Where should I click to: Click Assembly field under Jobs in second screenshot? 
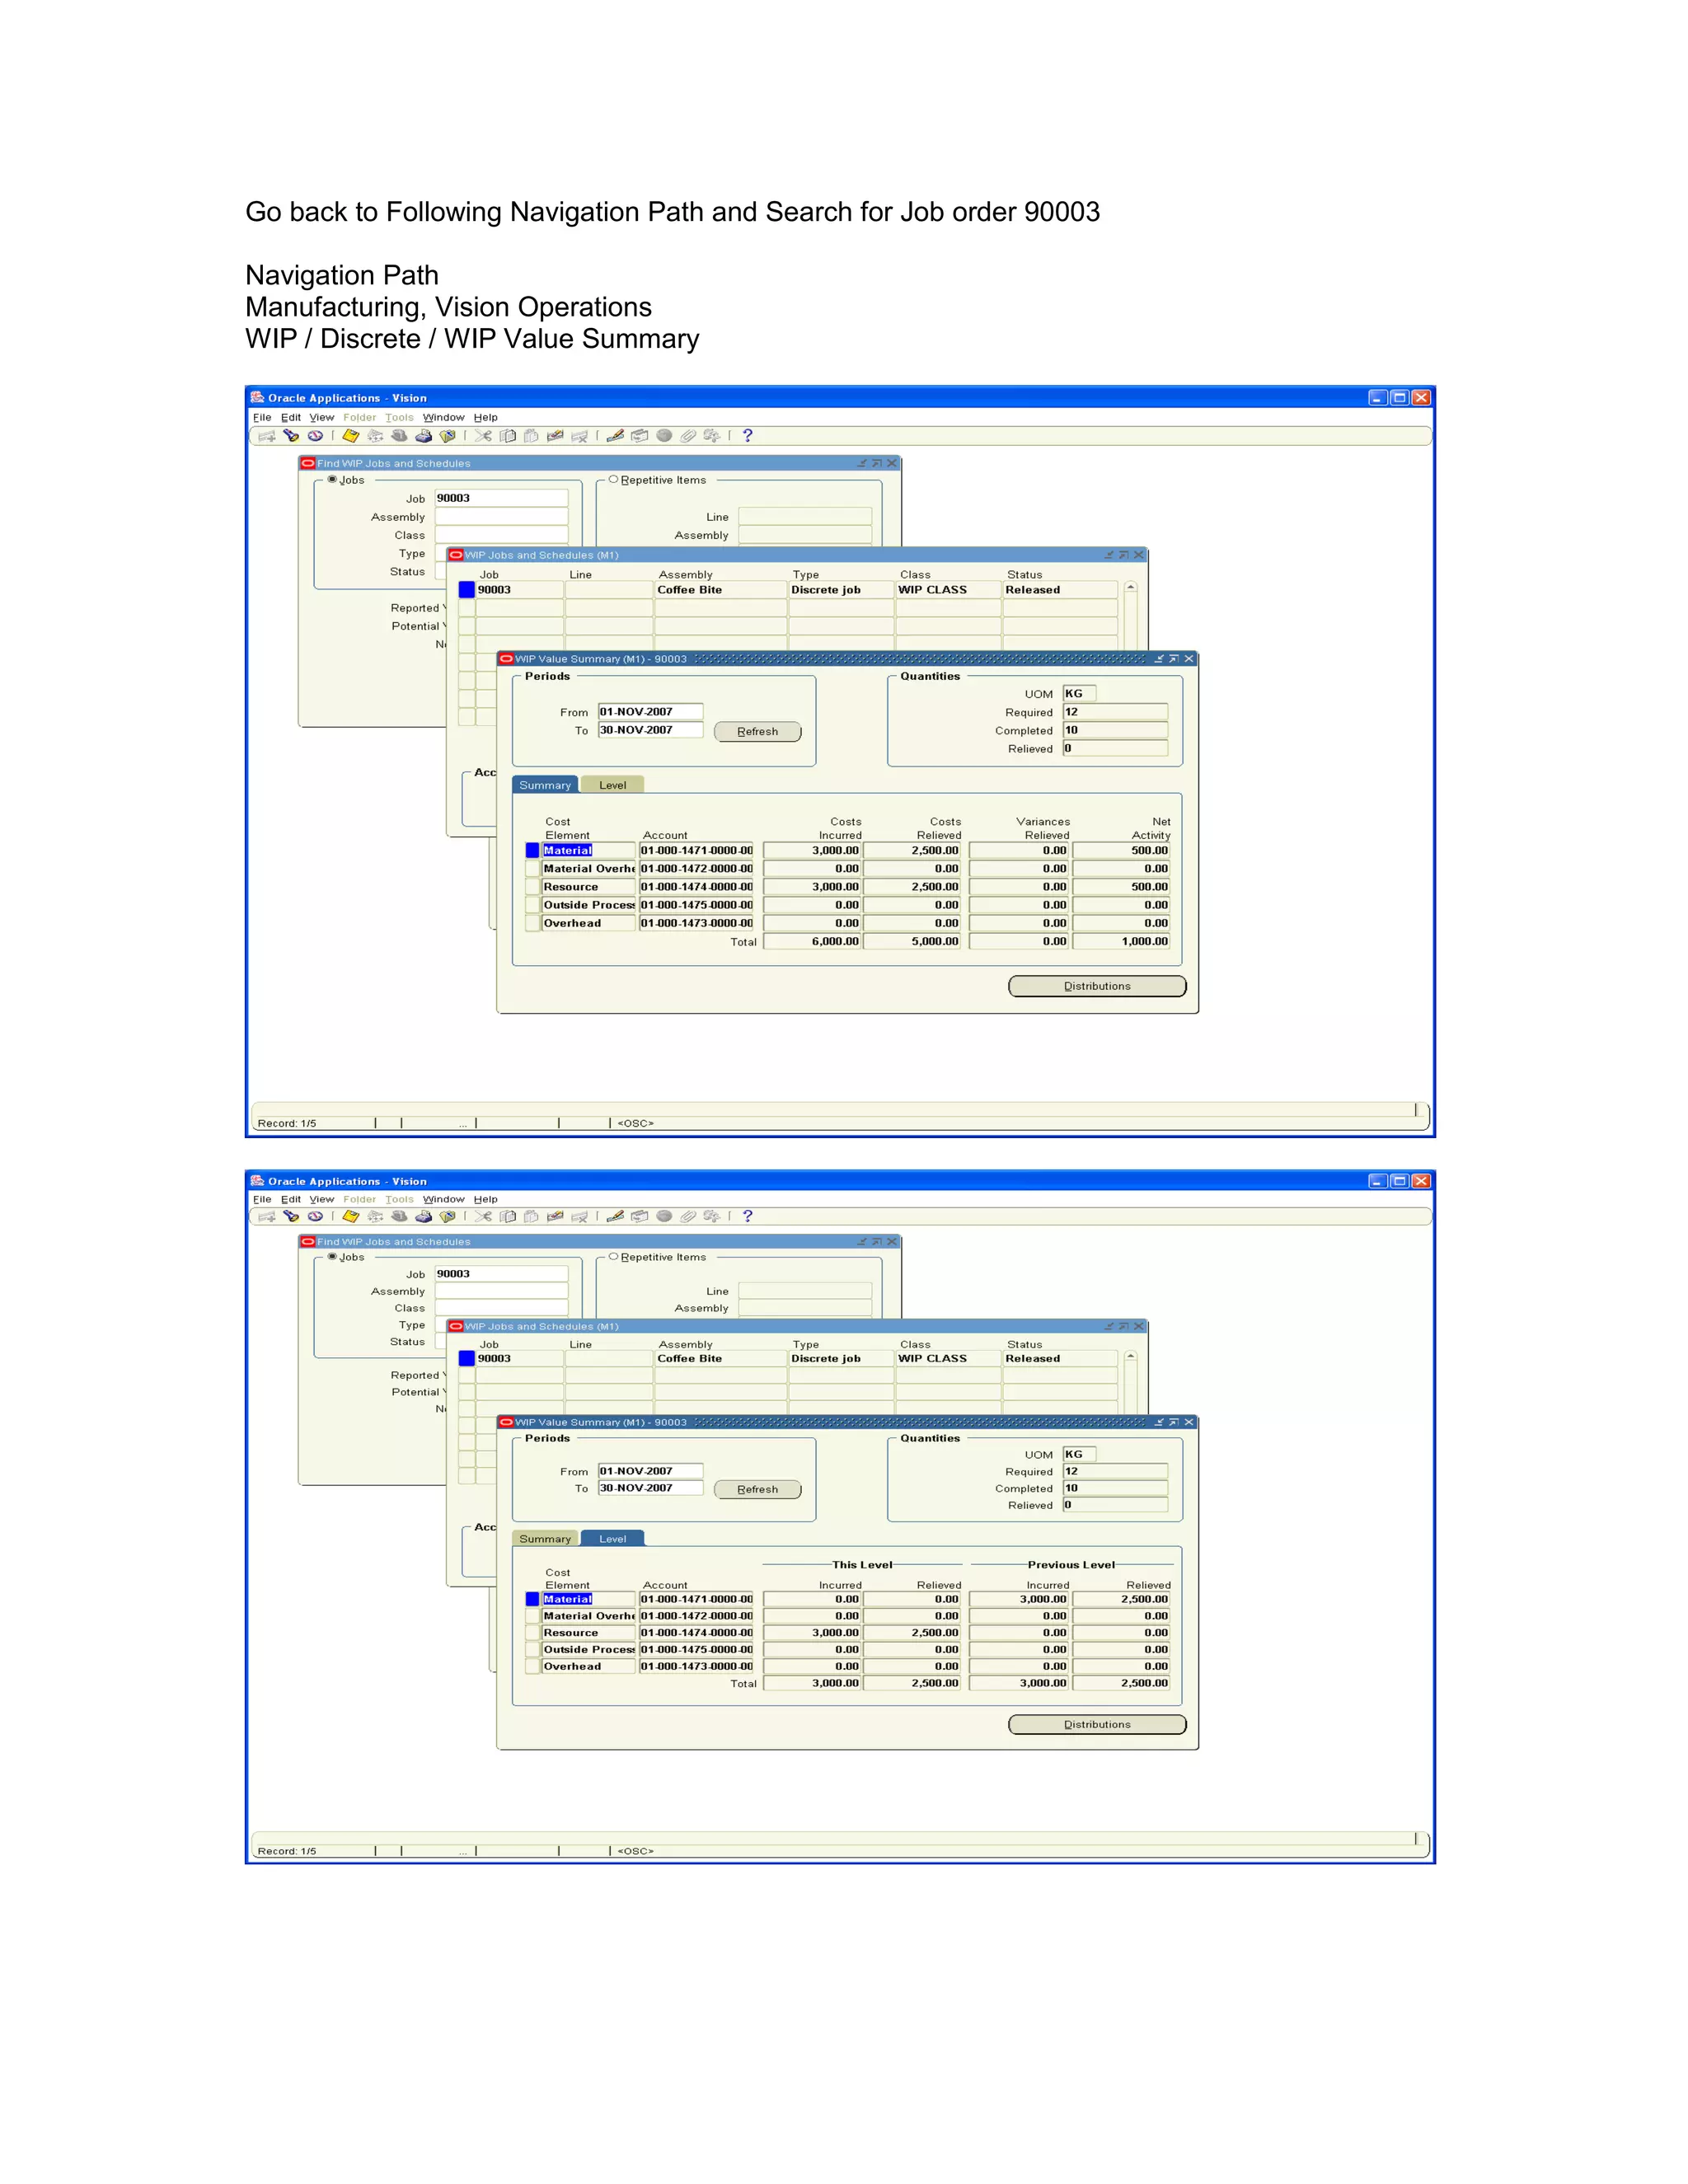coord(501,1291)
